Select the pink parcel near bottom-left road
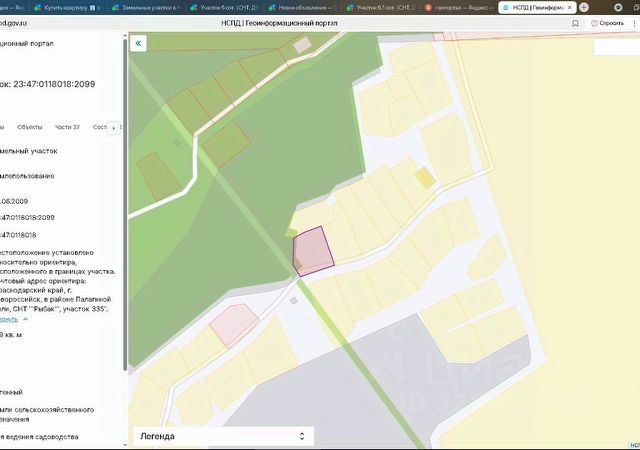The width and height of the screenshot is (640, 450). 233,324
